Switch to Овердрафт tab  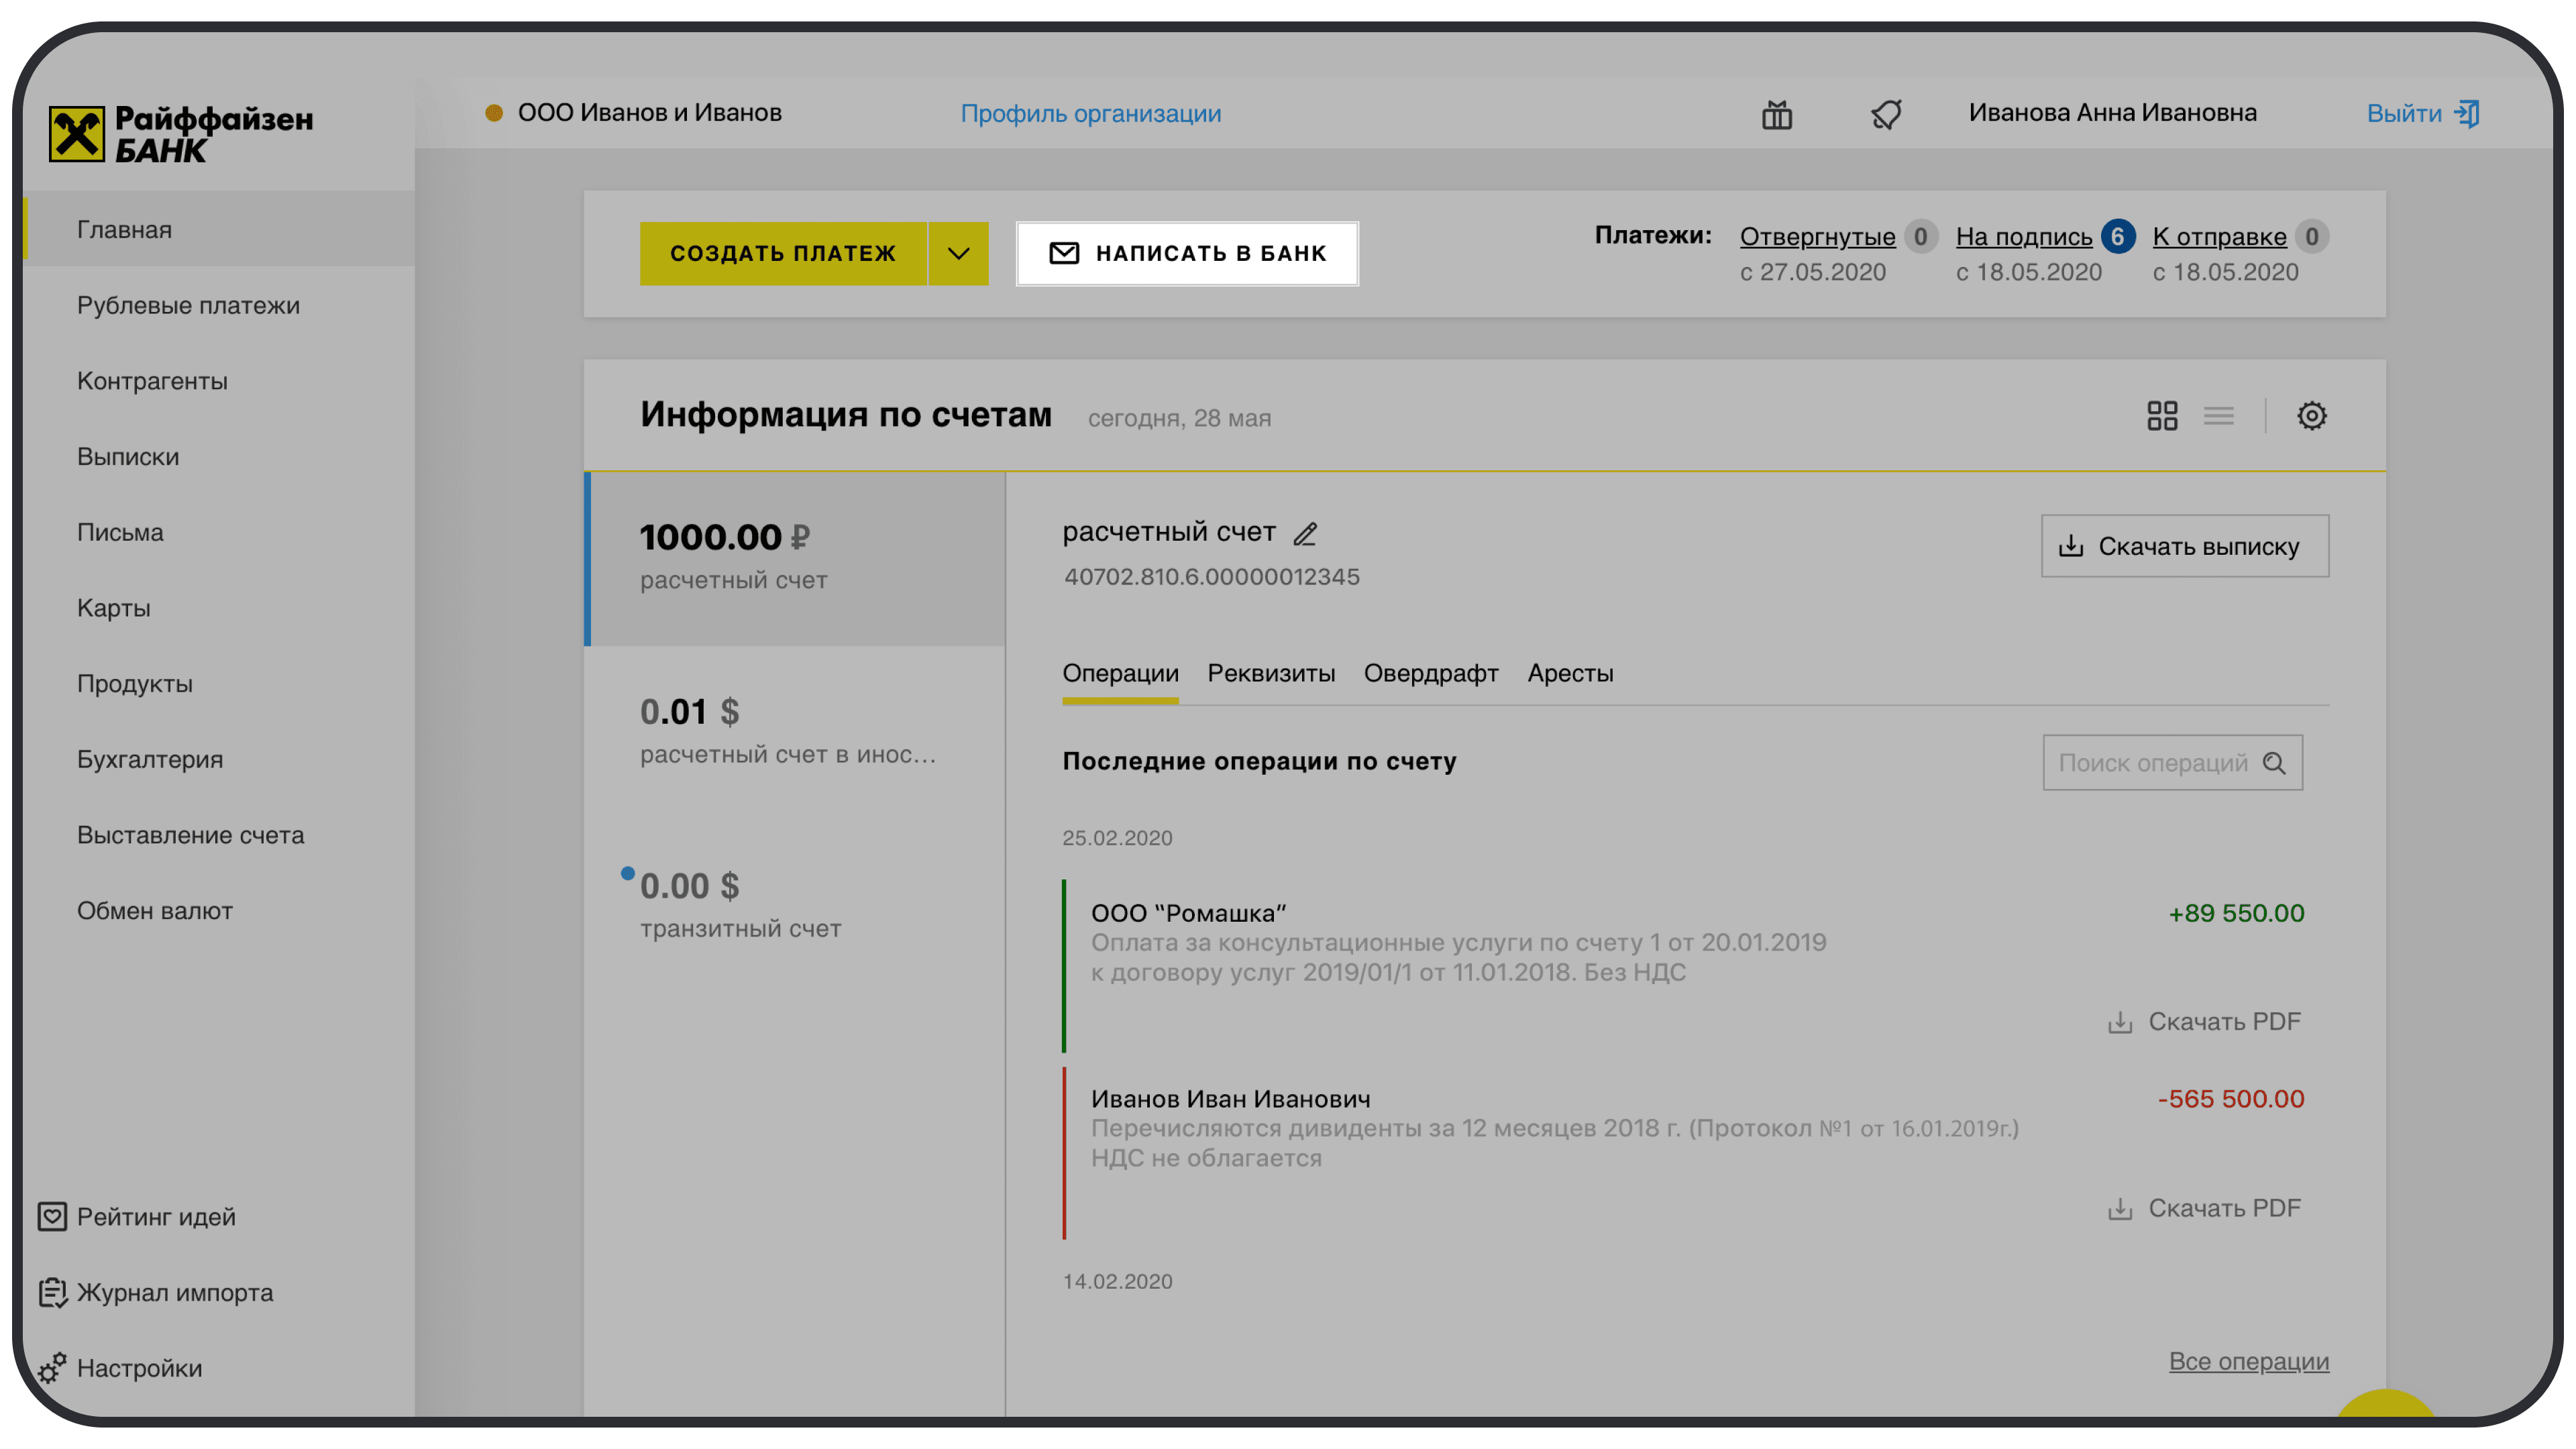1431,673
